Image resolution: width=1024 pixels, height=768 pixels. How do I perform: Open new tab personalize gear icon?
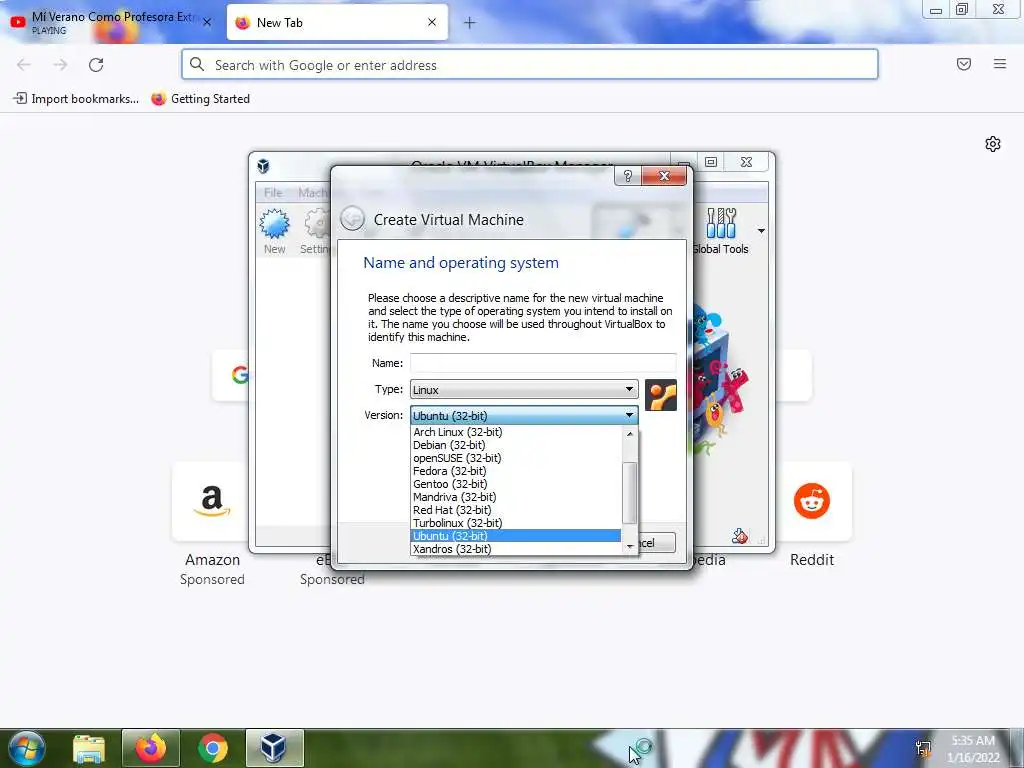[x=993, y=144]
